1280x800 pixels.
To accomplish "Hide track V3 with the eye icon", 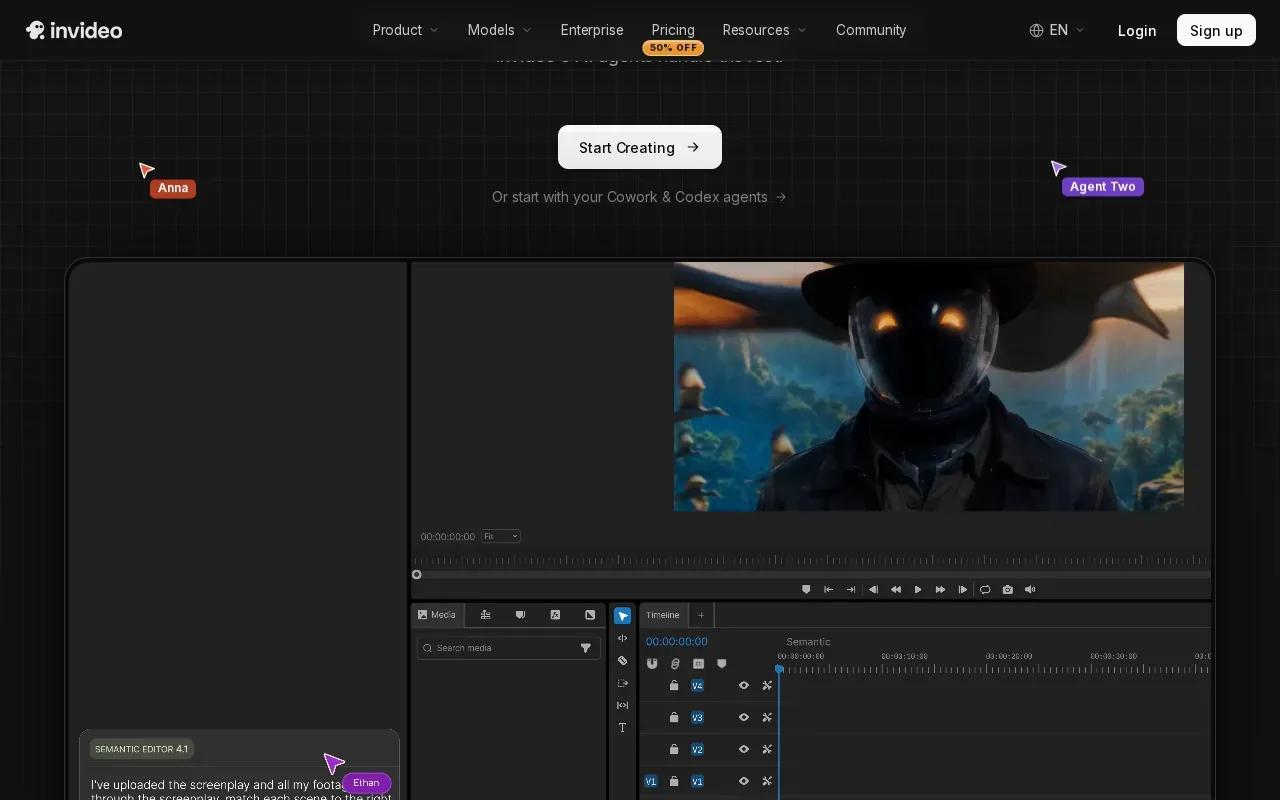I will (x=744, y=718).
